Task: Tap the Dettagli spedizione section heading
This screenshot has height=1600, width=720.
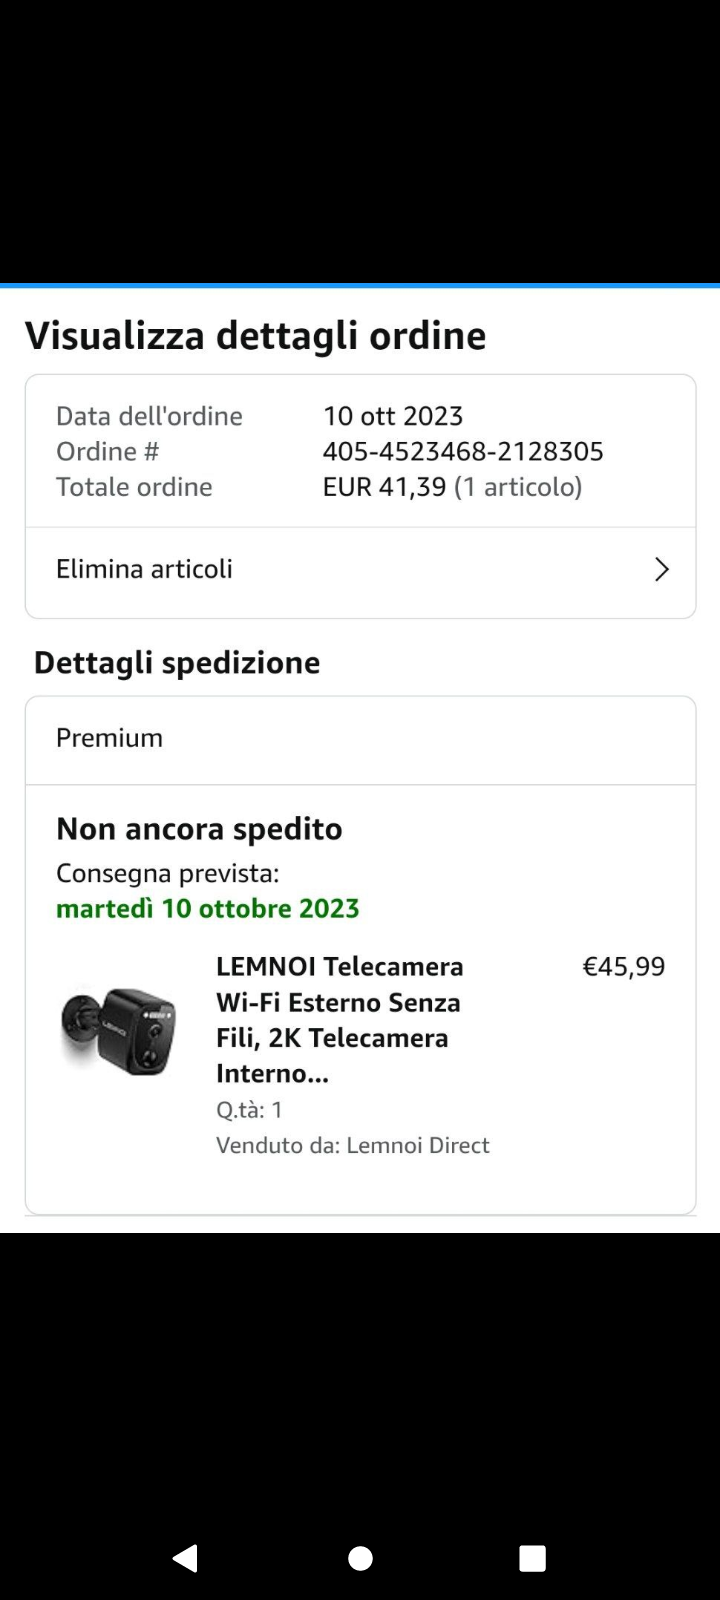Action: [177, 663]
